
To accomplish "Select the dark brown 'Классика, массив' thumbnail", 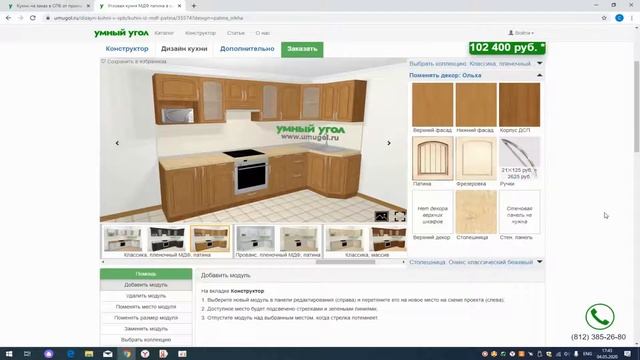I will tap(388, 239).
